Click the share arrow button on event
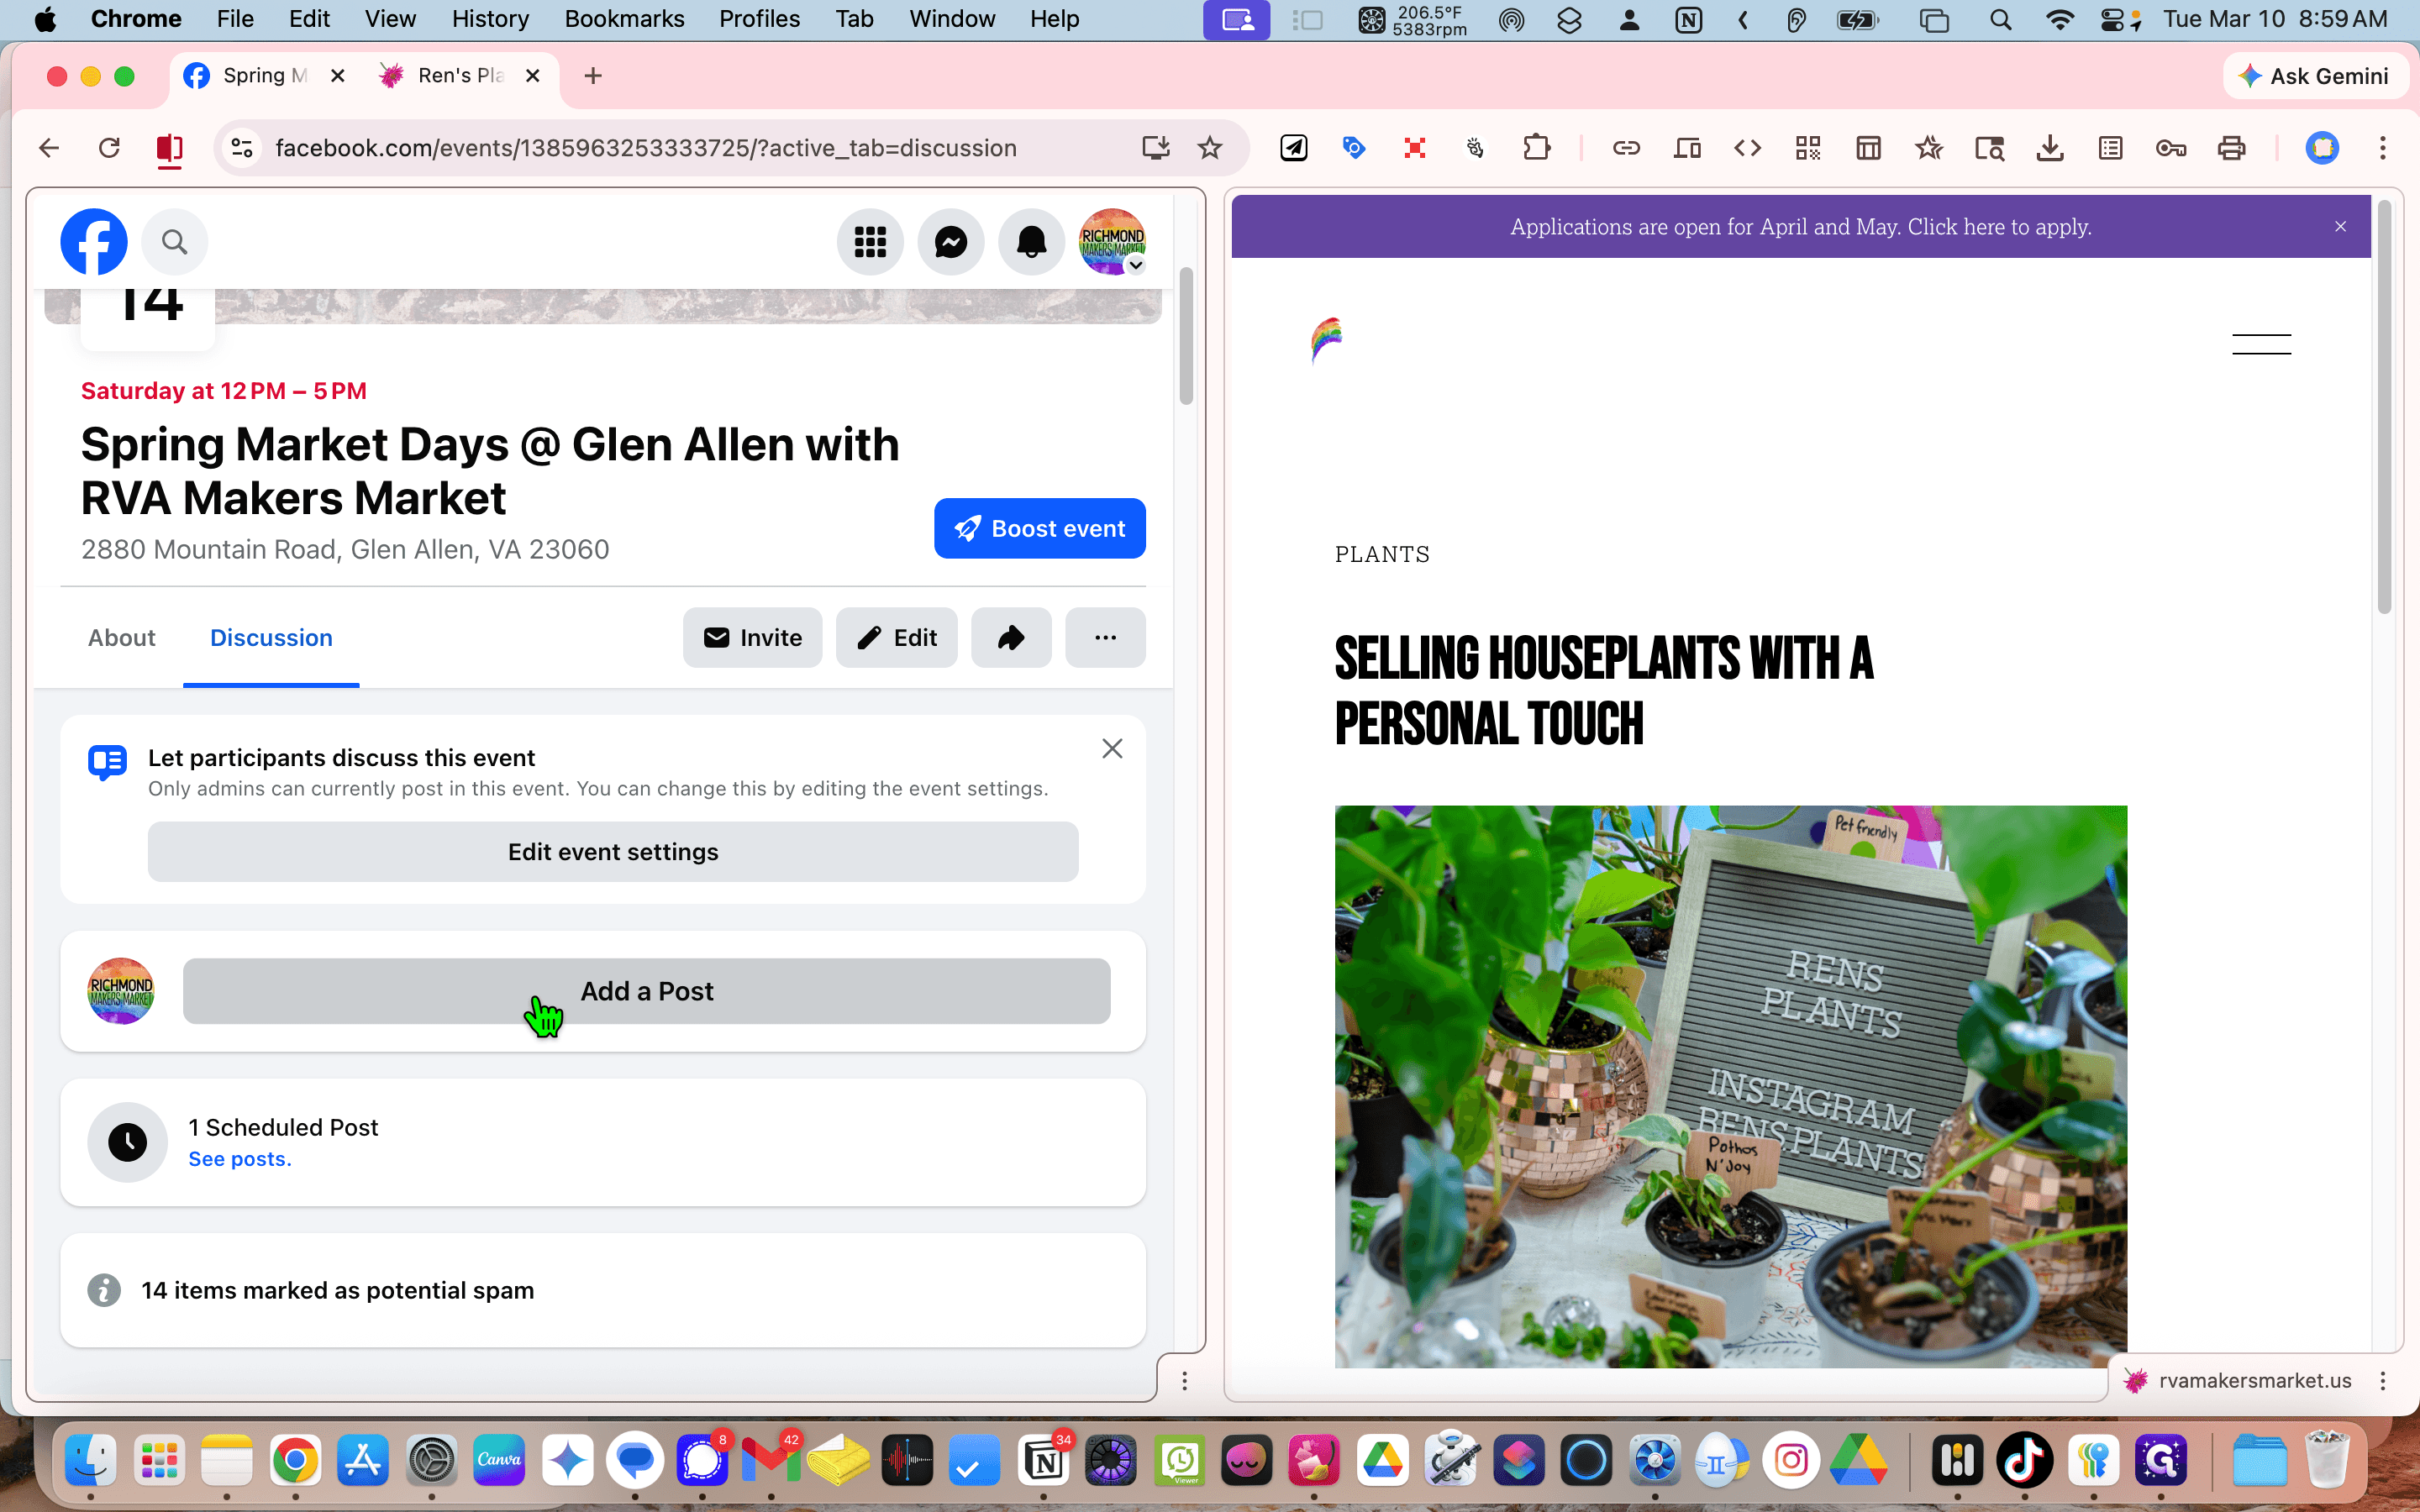Screen dimensions: 2420x1512 click(x=1011, y=637)
